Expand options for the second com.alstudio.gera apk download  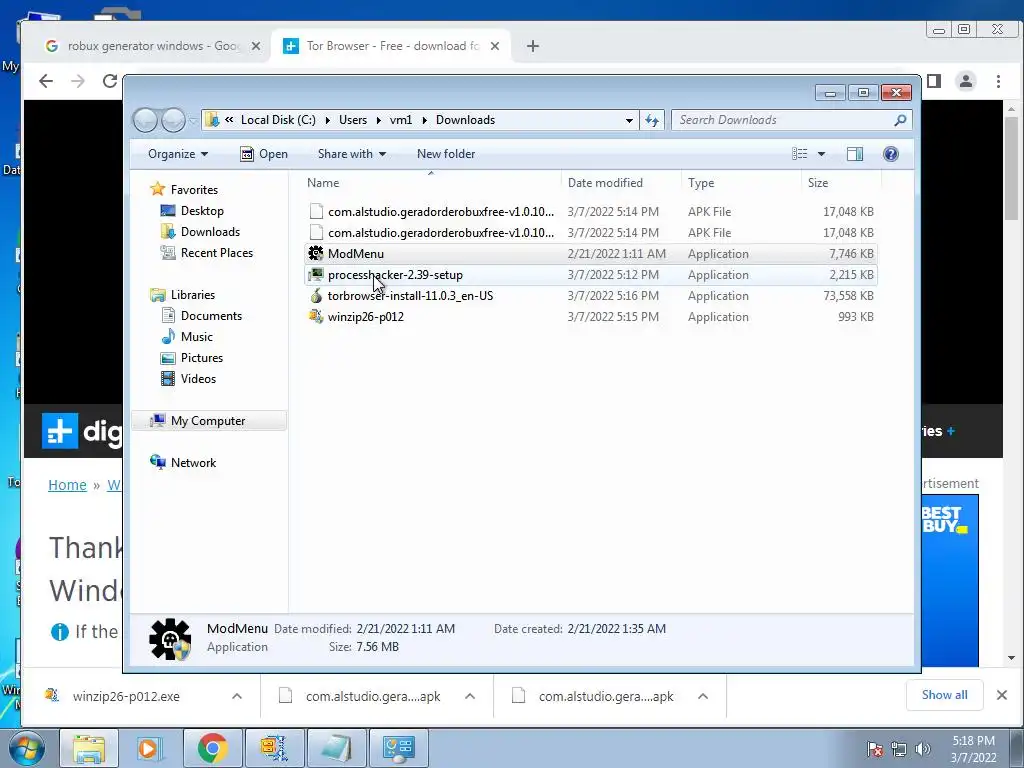point(703,696)
